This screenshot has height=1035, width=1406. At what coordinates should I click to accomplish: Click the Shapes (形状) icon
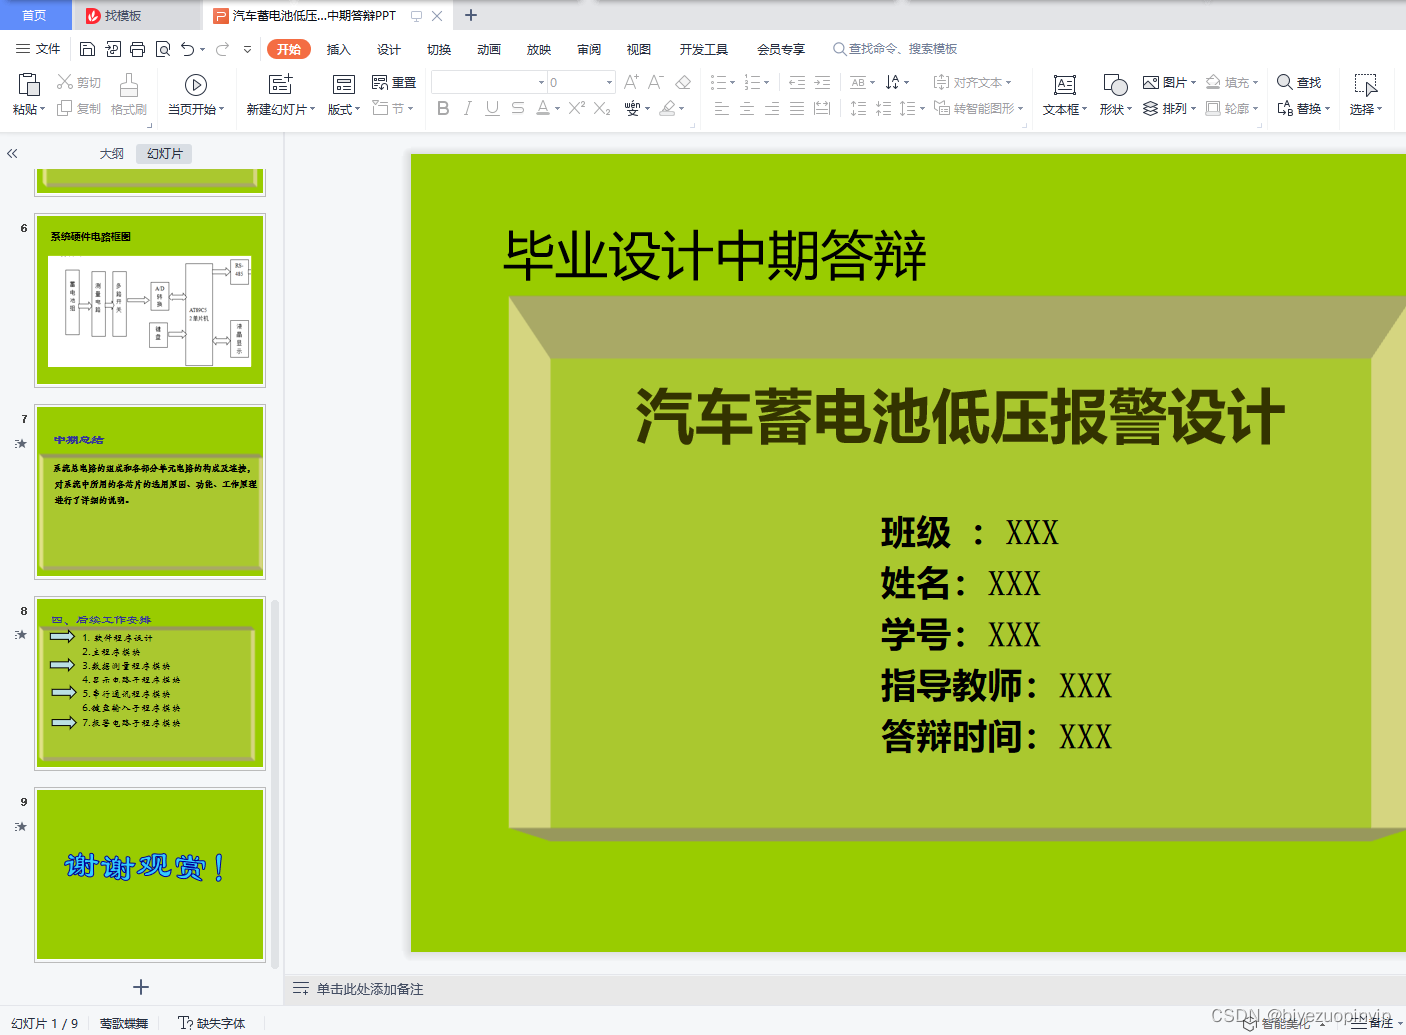click(x=1115, y=85)
